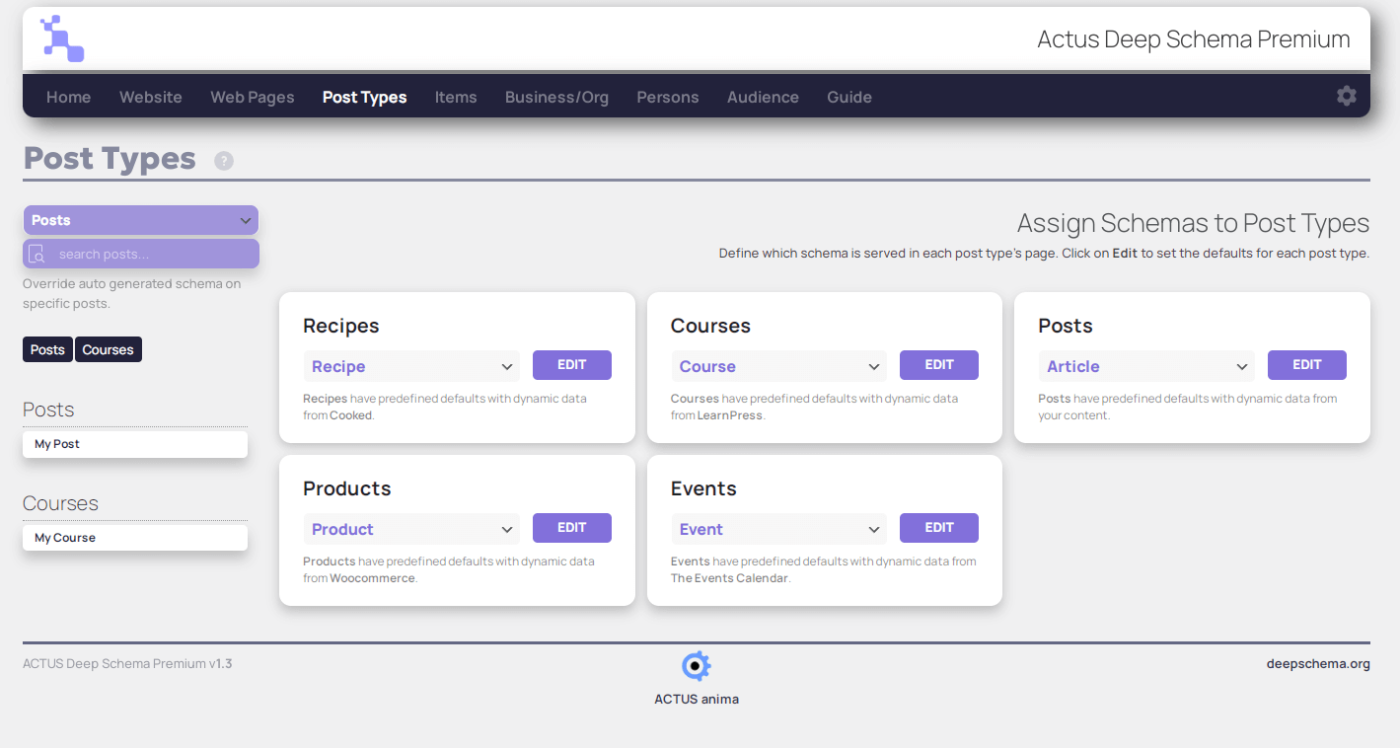Viewport: 1400px width, 748px height.
Task: Click the Products card heading
Action: click(x=347, y=489)
